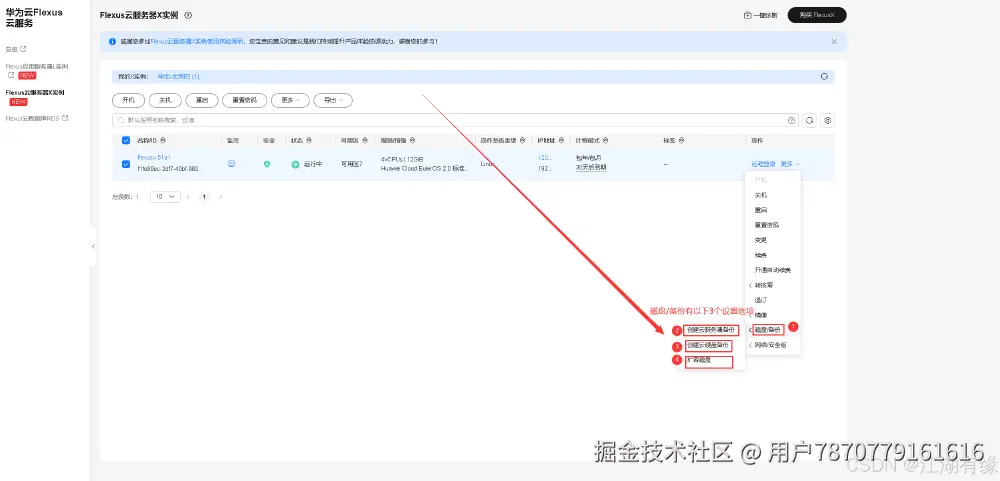
Task: Sort IP地址 column icon
Action: tap(561, 140)
